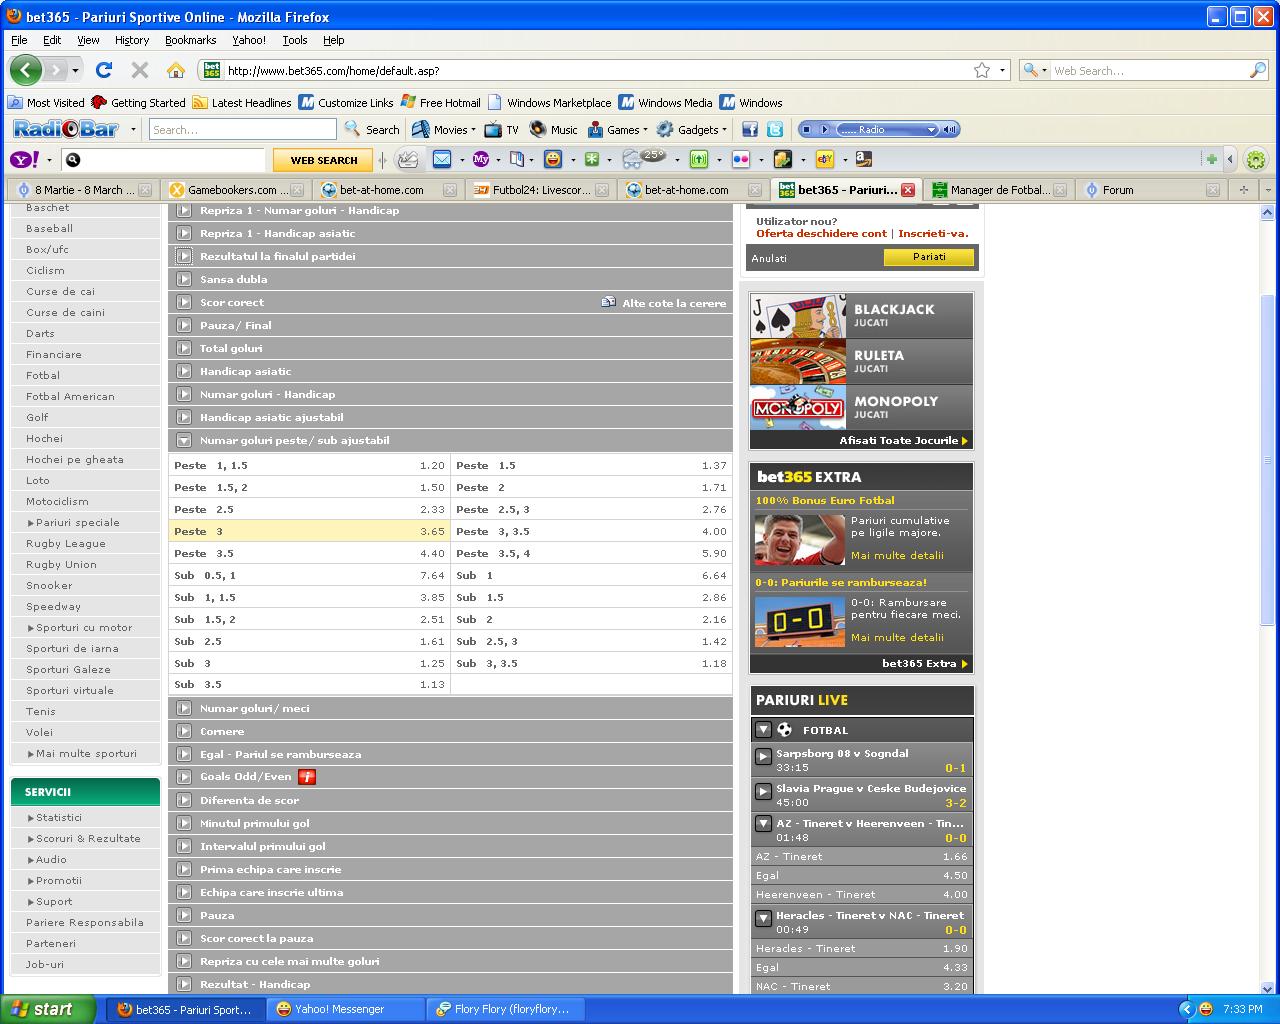Expand the Pauza/ Final market

(x=184, y=325)
